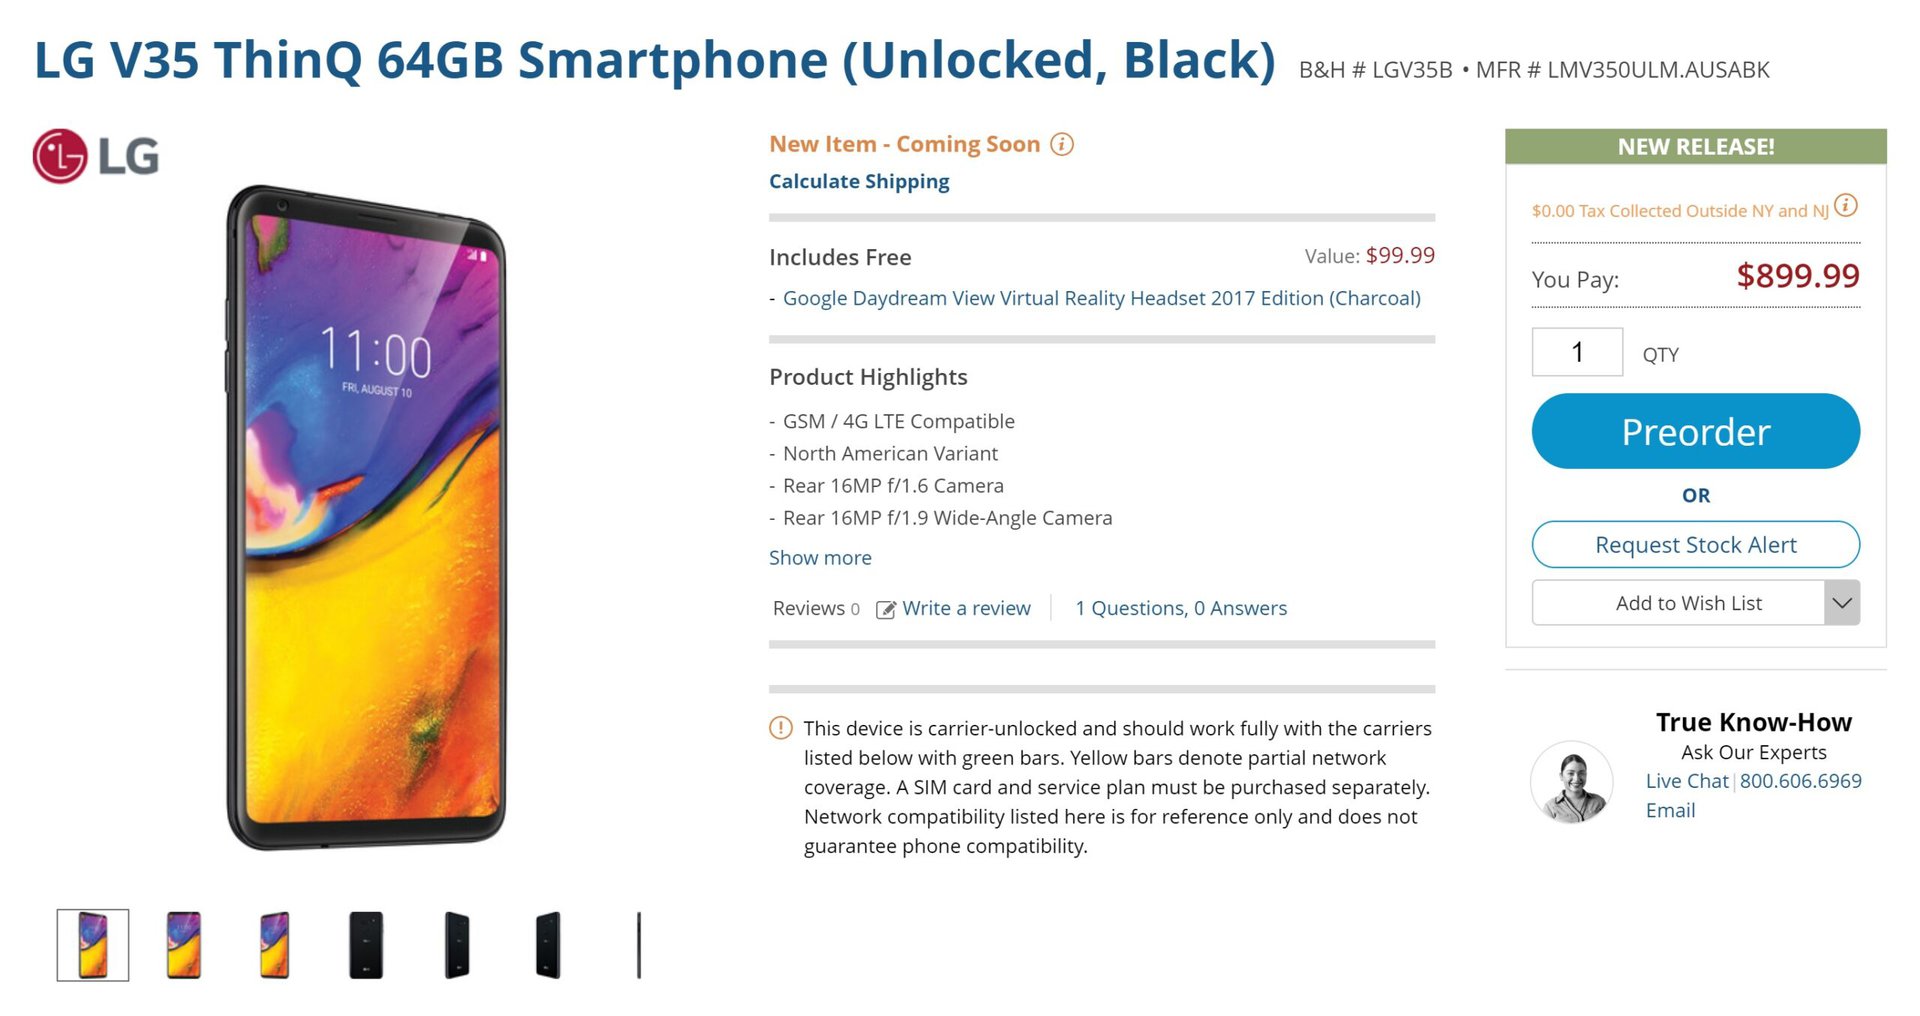
Task: Click the orange carrier warning icon
Action: [780, 728]
